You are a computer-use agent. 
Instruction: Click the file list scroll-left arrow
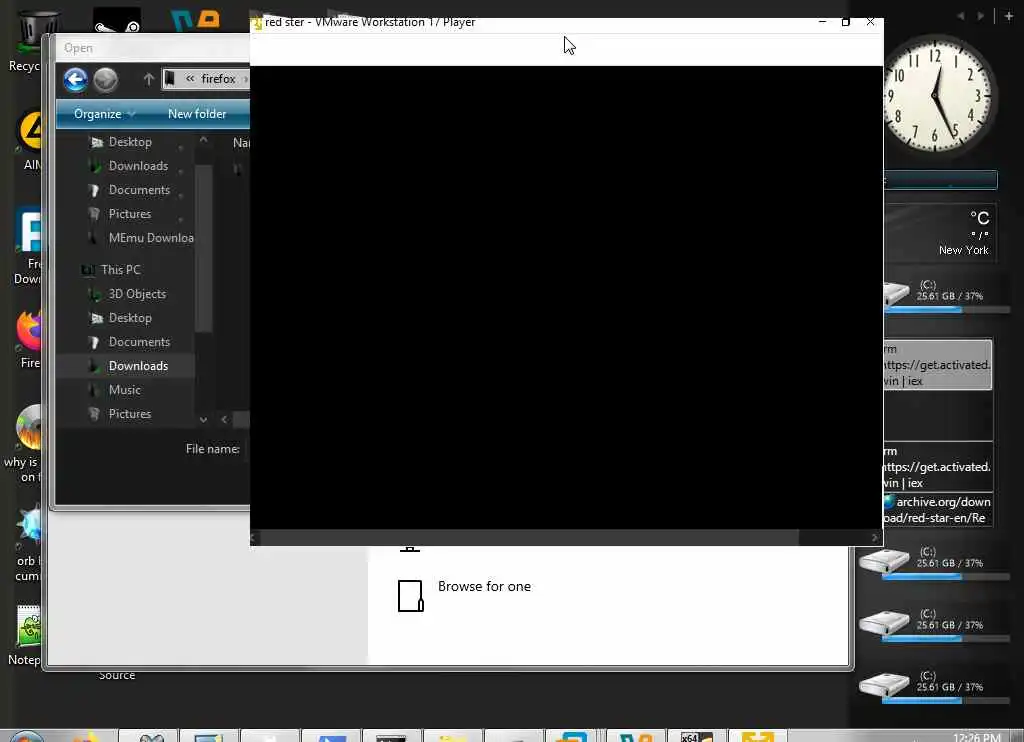click(224, 419)
